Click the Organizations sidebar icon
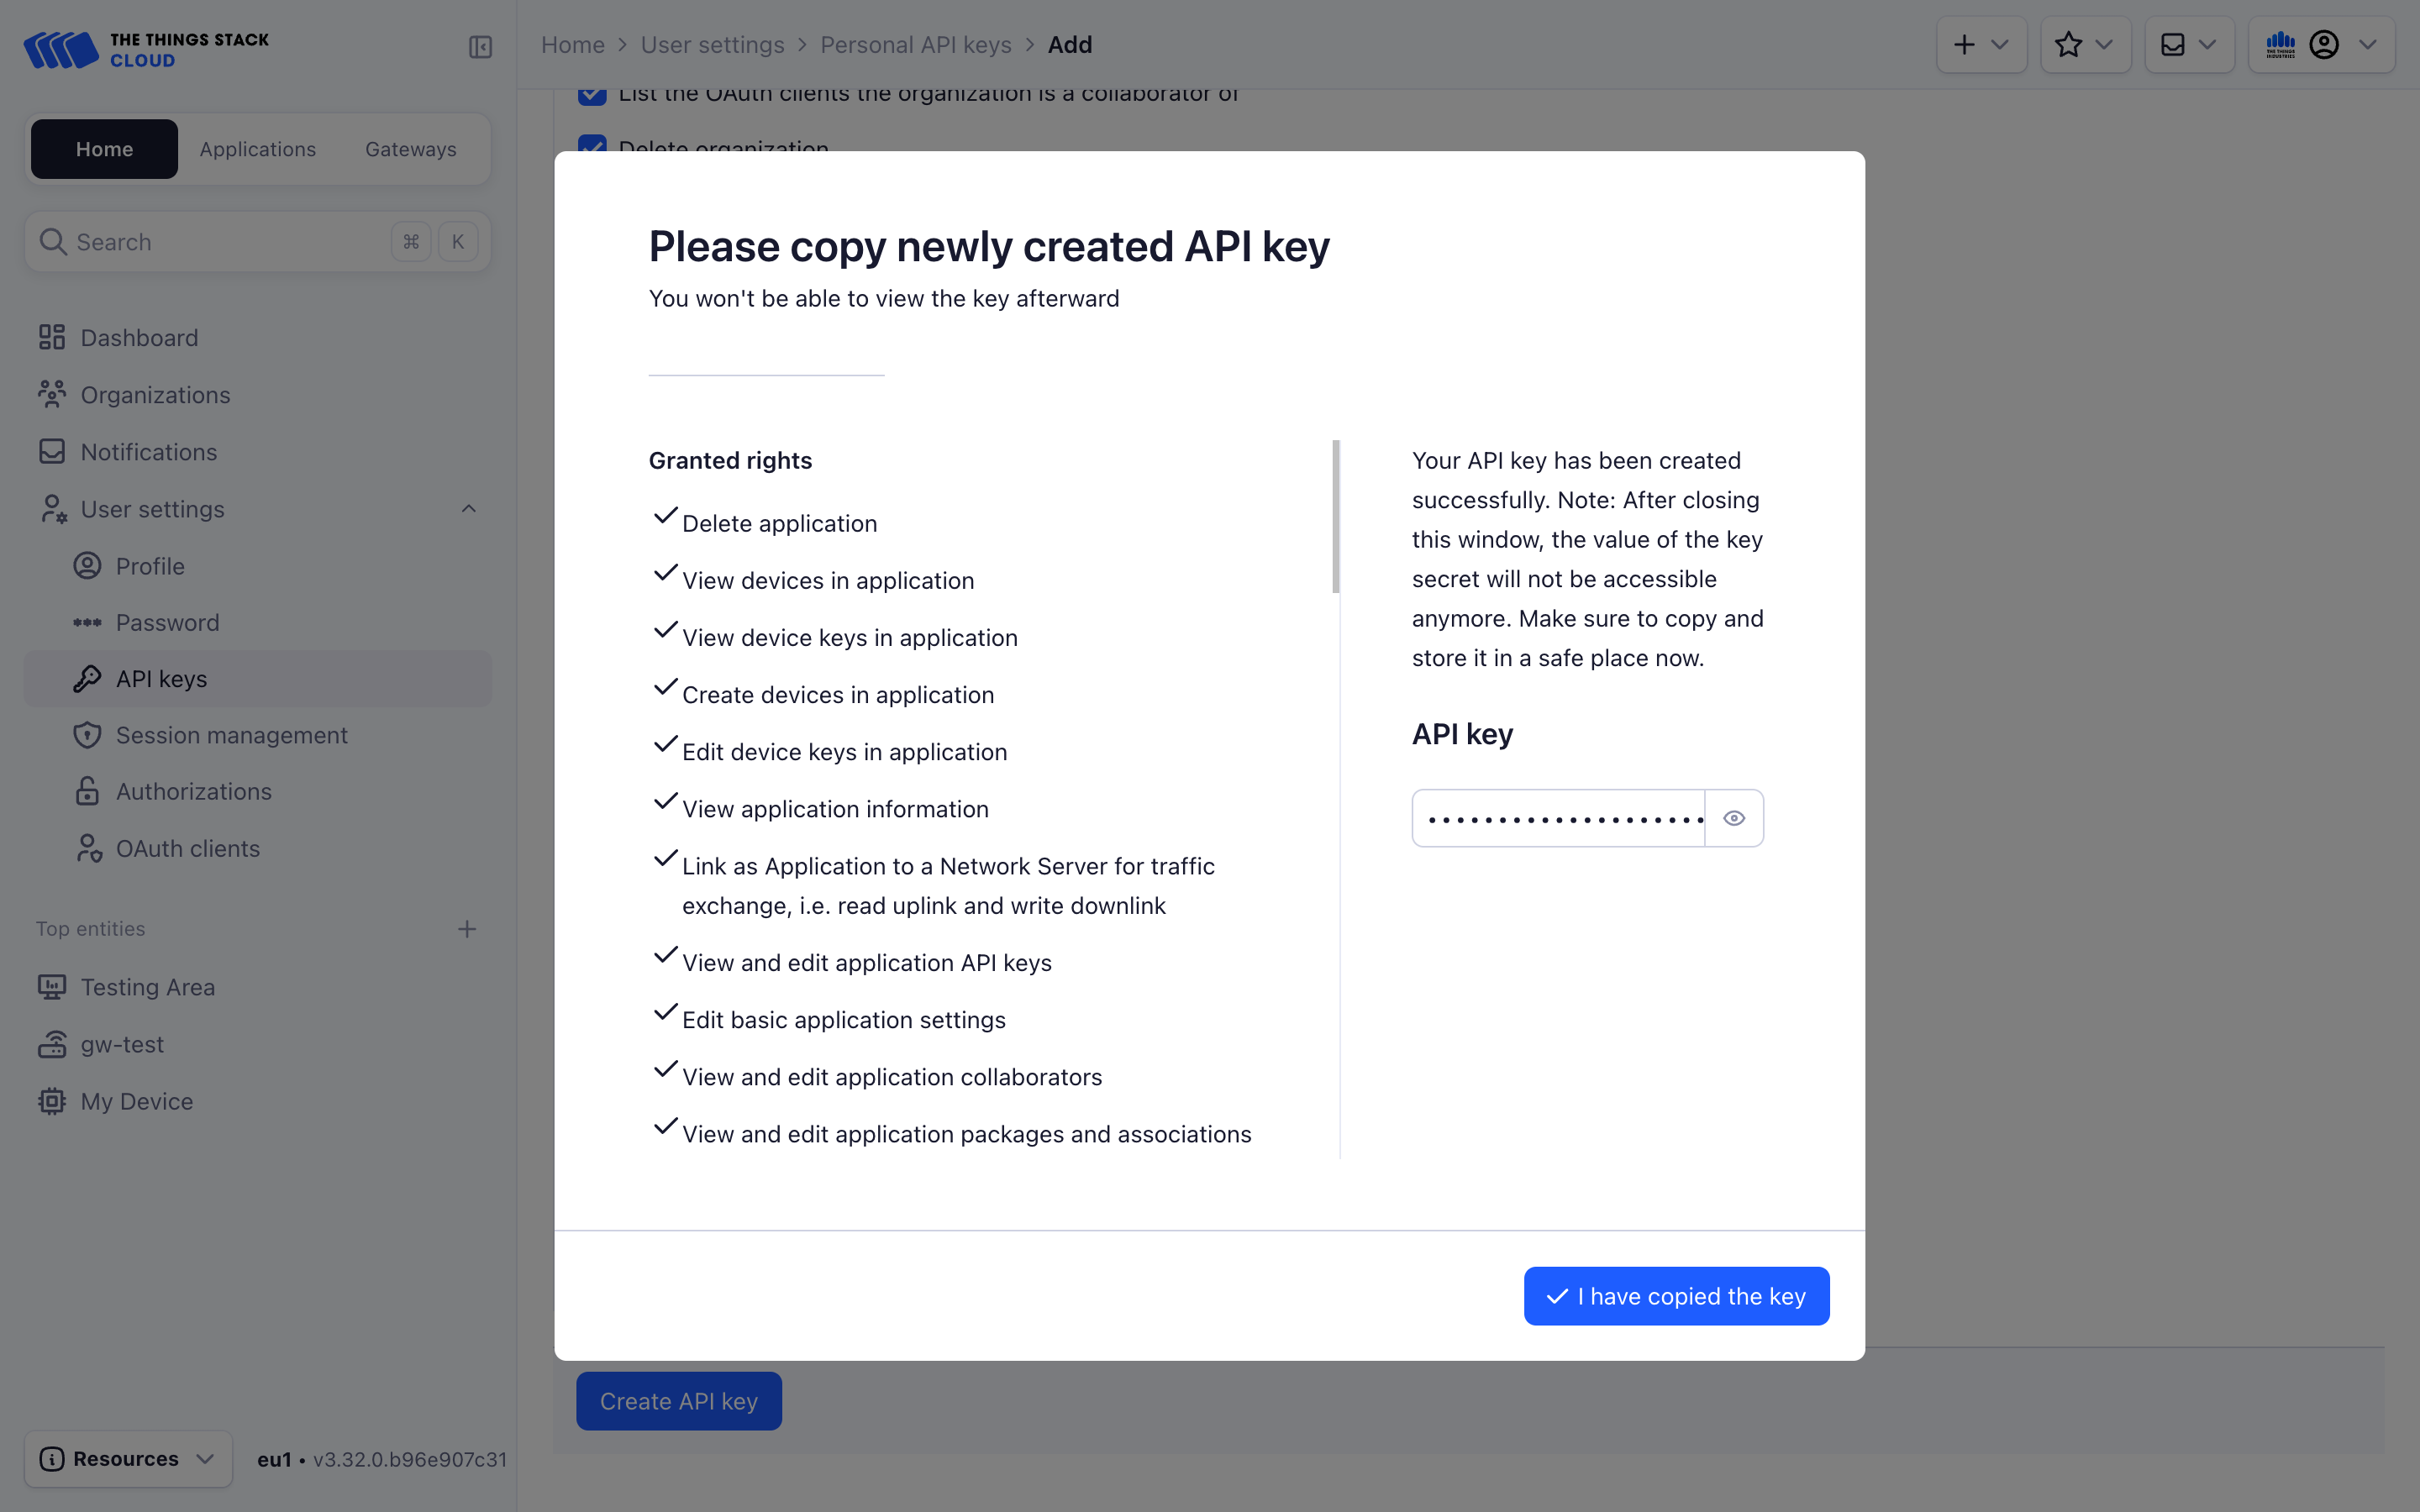Screen dimensions: 2420x1512 click(x=52, y=394)
